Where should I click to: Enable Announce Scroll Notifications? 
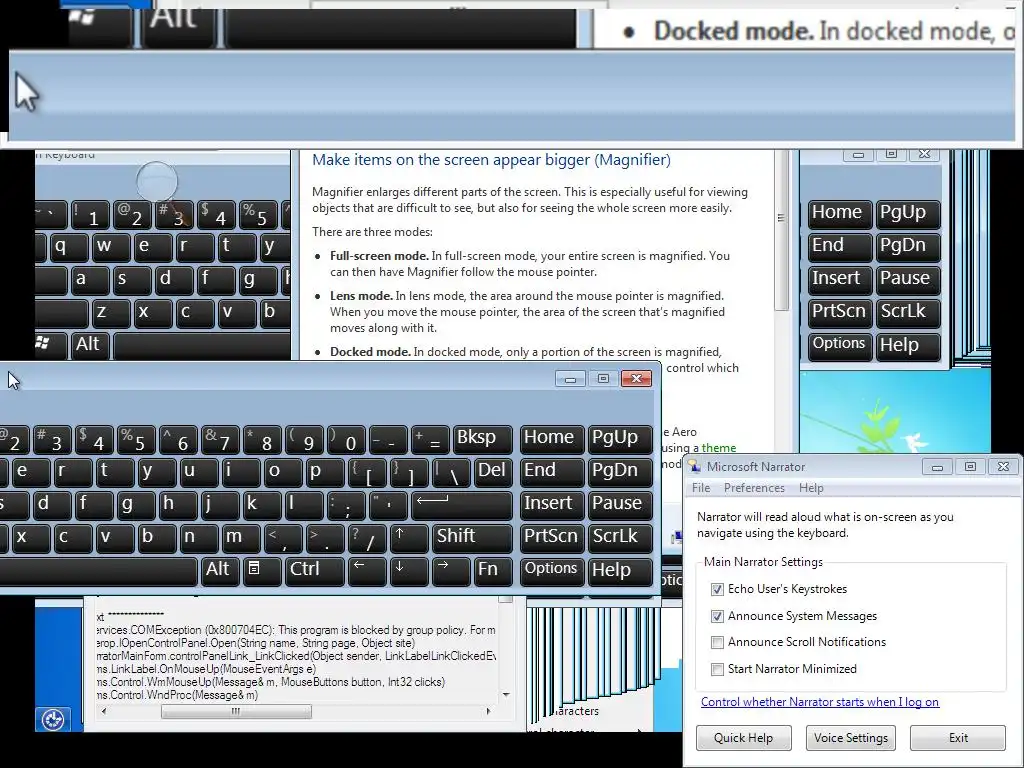[x=717, y=642]
